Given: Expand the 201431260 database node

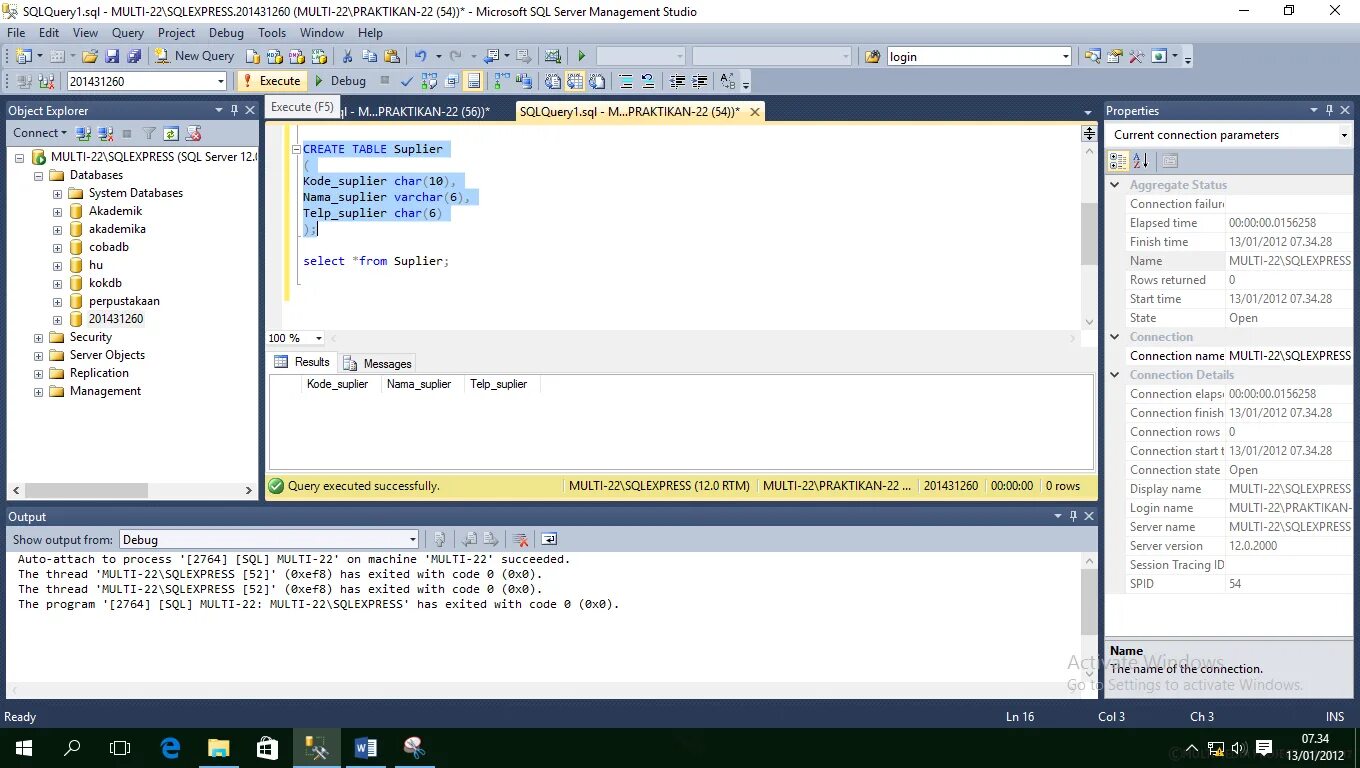Looking at the screenshot, I should click(x=57, y=319).
